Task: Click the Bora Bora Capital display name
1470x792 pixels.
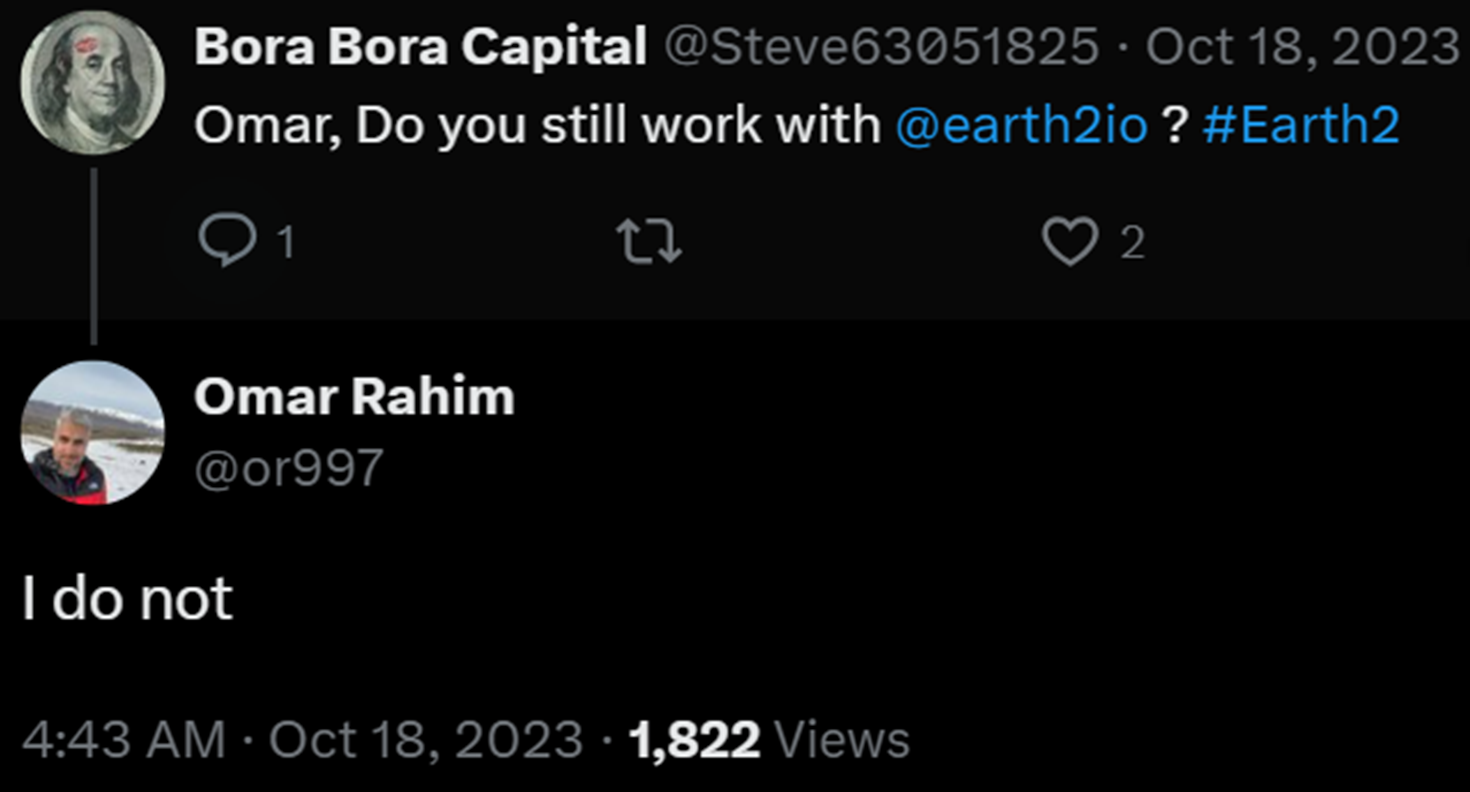Action: click(x=420, y=47)
